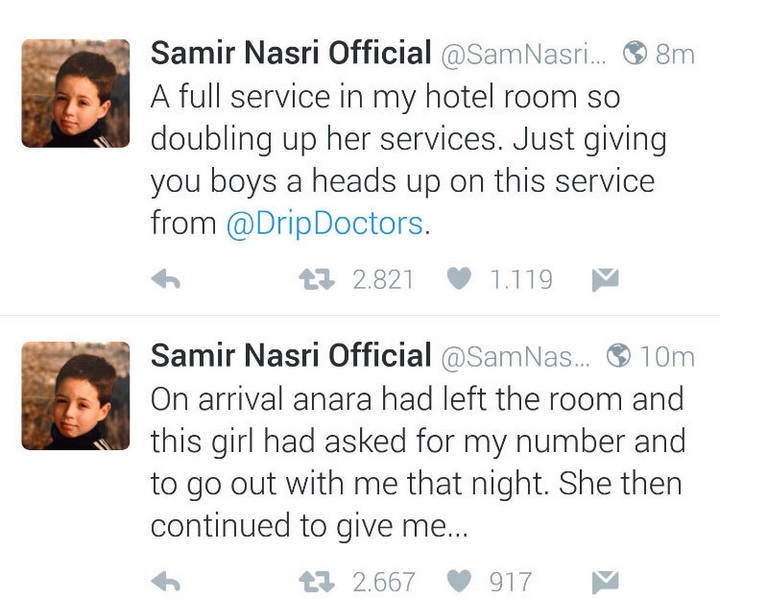Viewport: 762px width, 611px height.
Task: Open the profile photo on the top tweet
Action: (x=76, y=93)
